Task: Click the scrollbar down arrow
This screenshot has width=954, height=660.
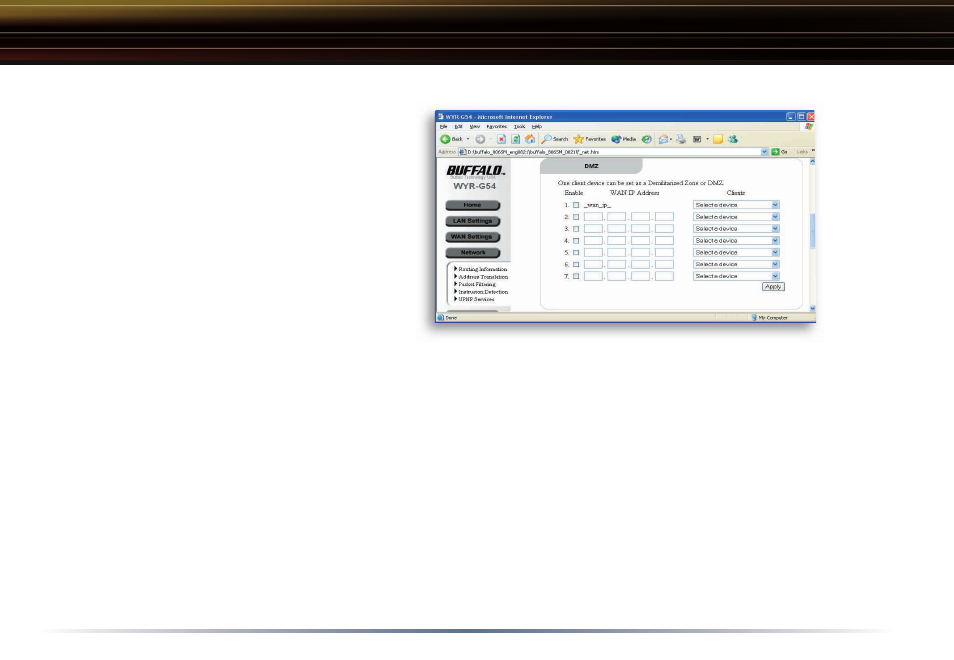Action: tap(812, 308)
